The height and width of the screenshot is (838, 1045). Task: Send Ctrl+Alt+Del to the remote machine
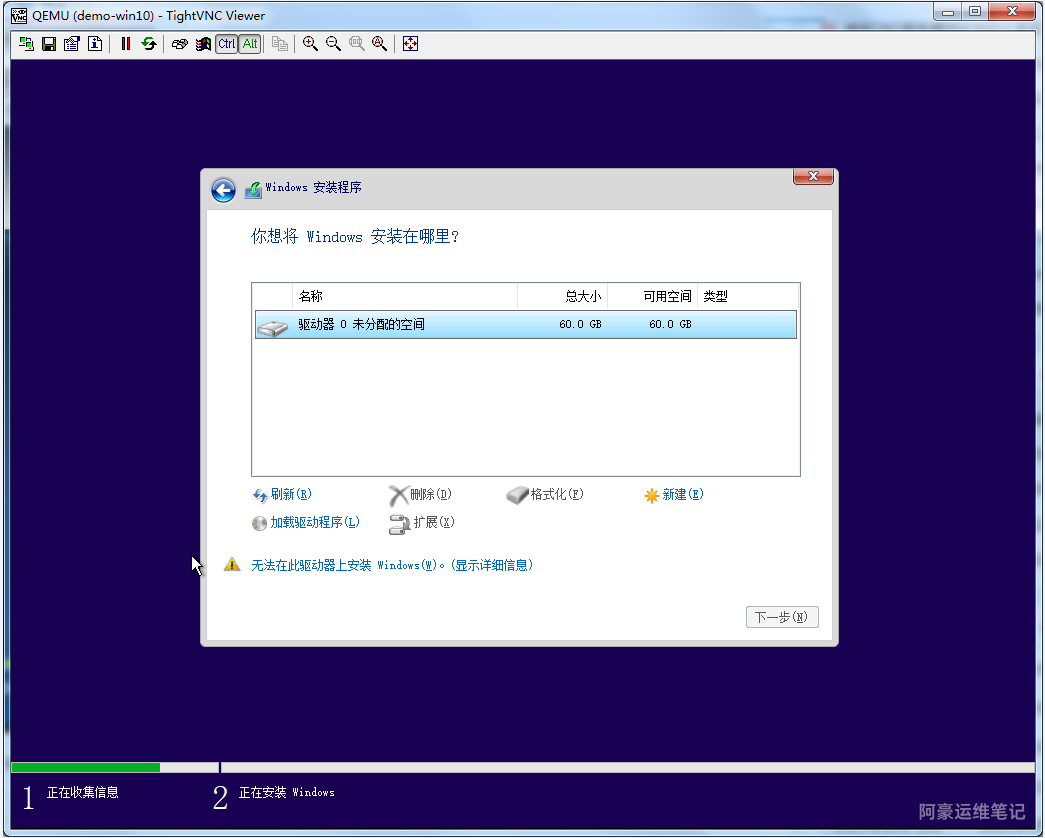179,44
